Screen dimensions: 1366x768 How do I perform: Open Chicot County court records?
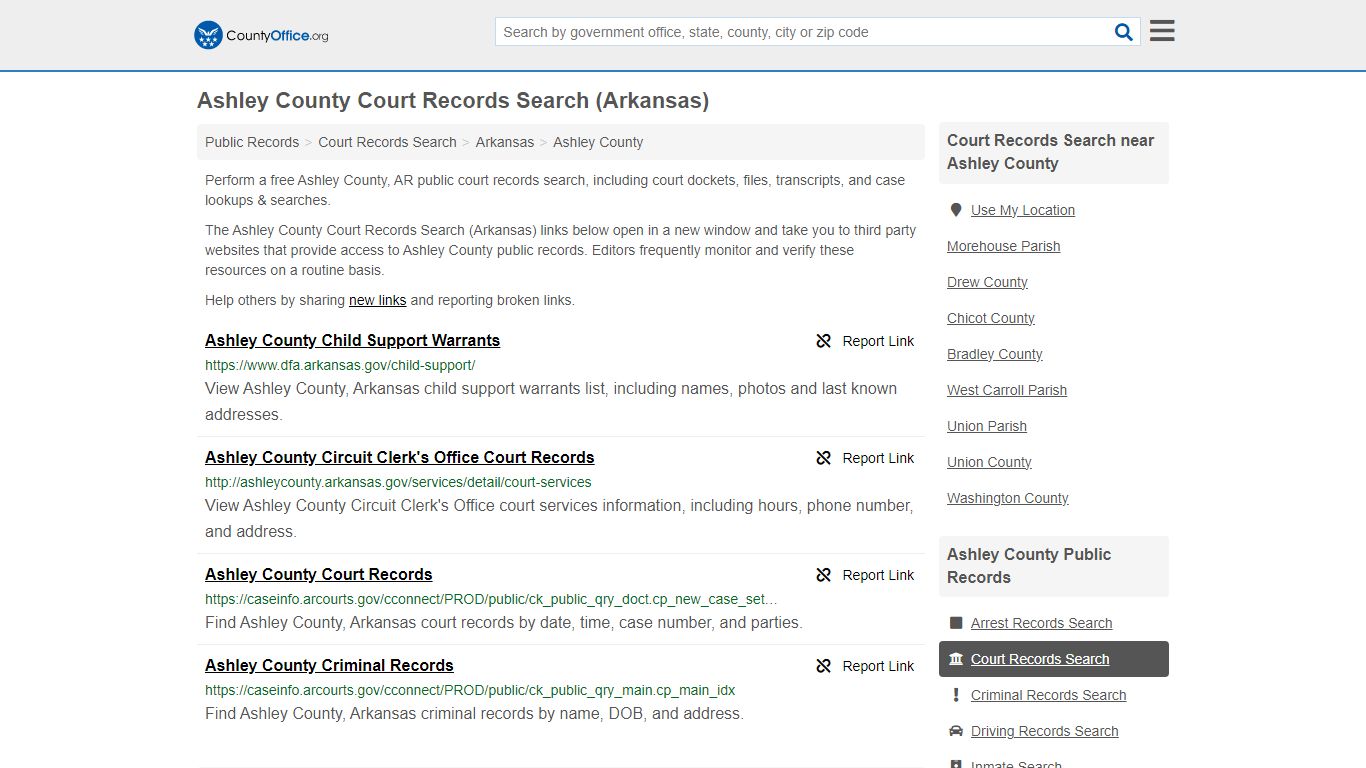point(991,318)
